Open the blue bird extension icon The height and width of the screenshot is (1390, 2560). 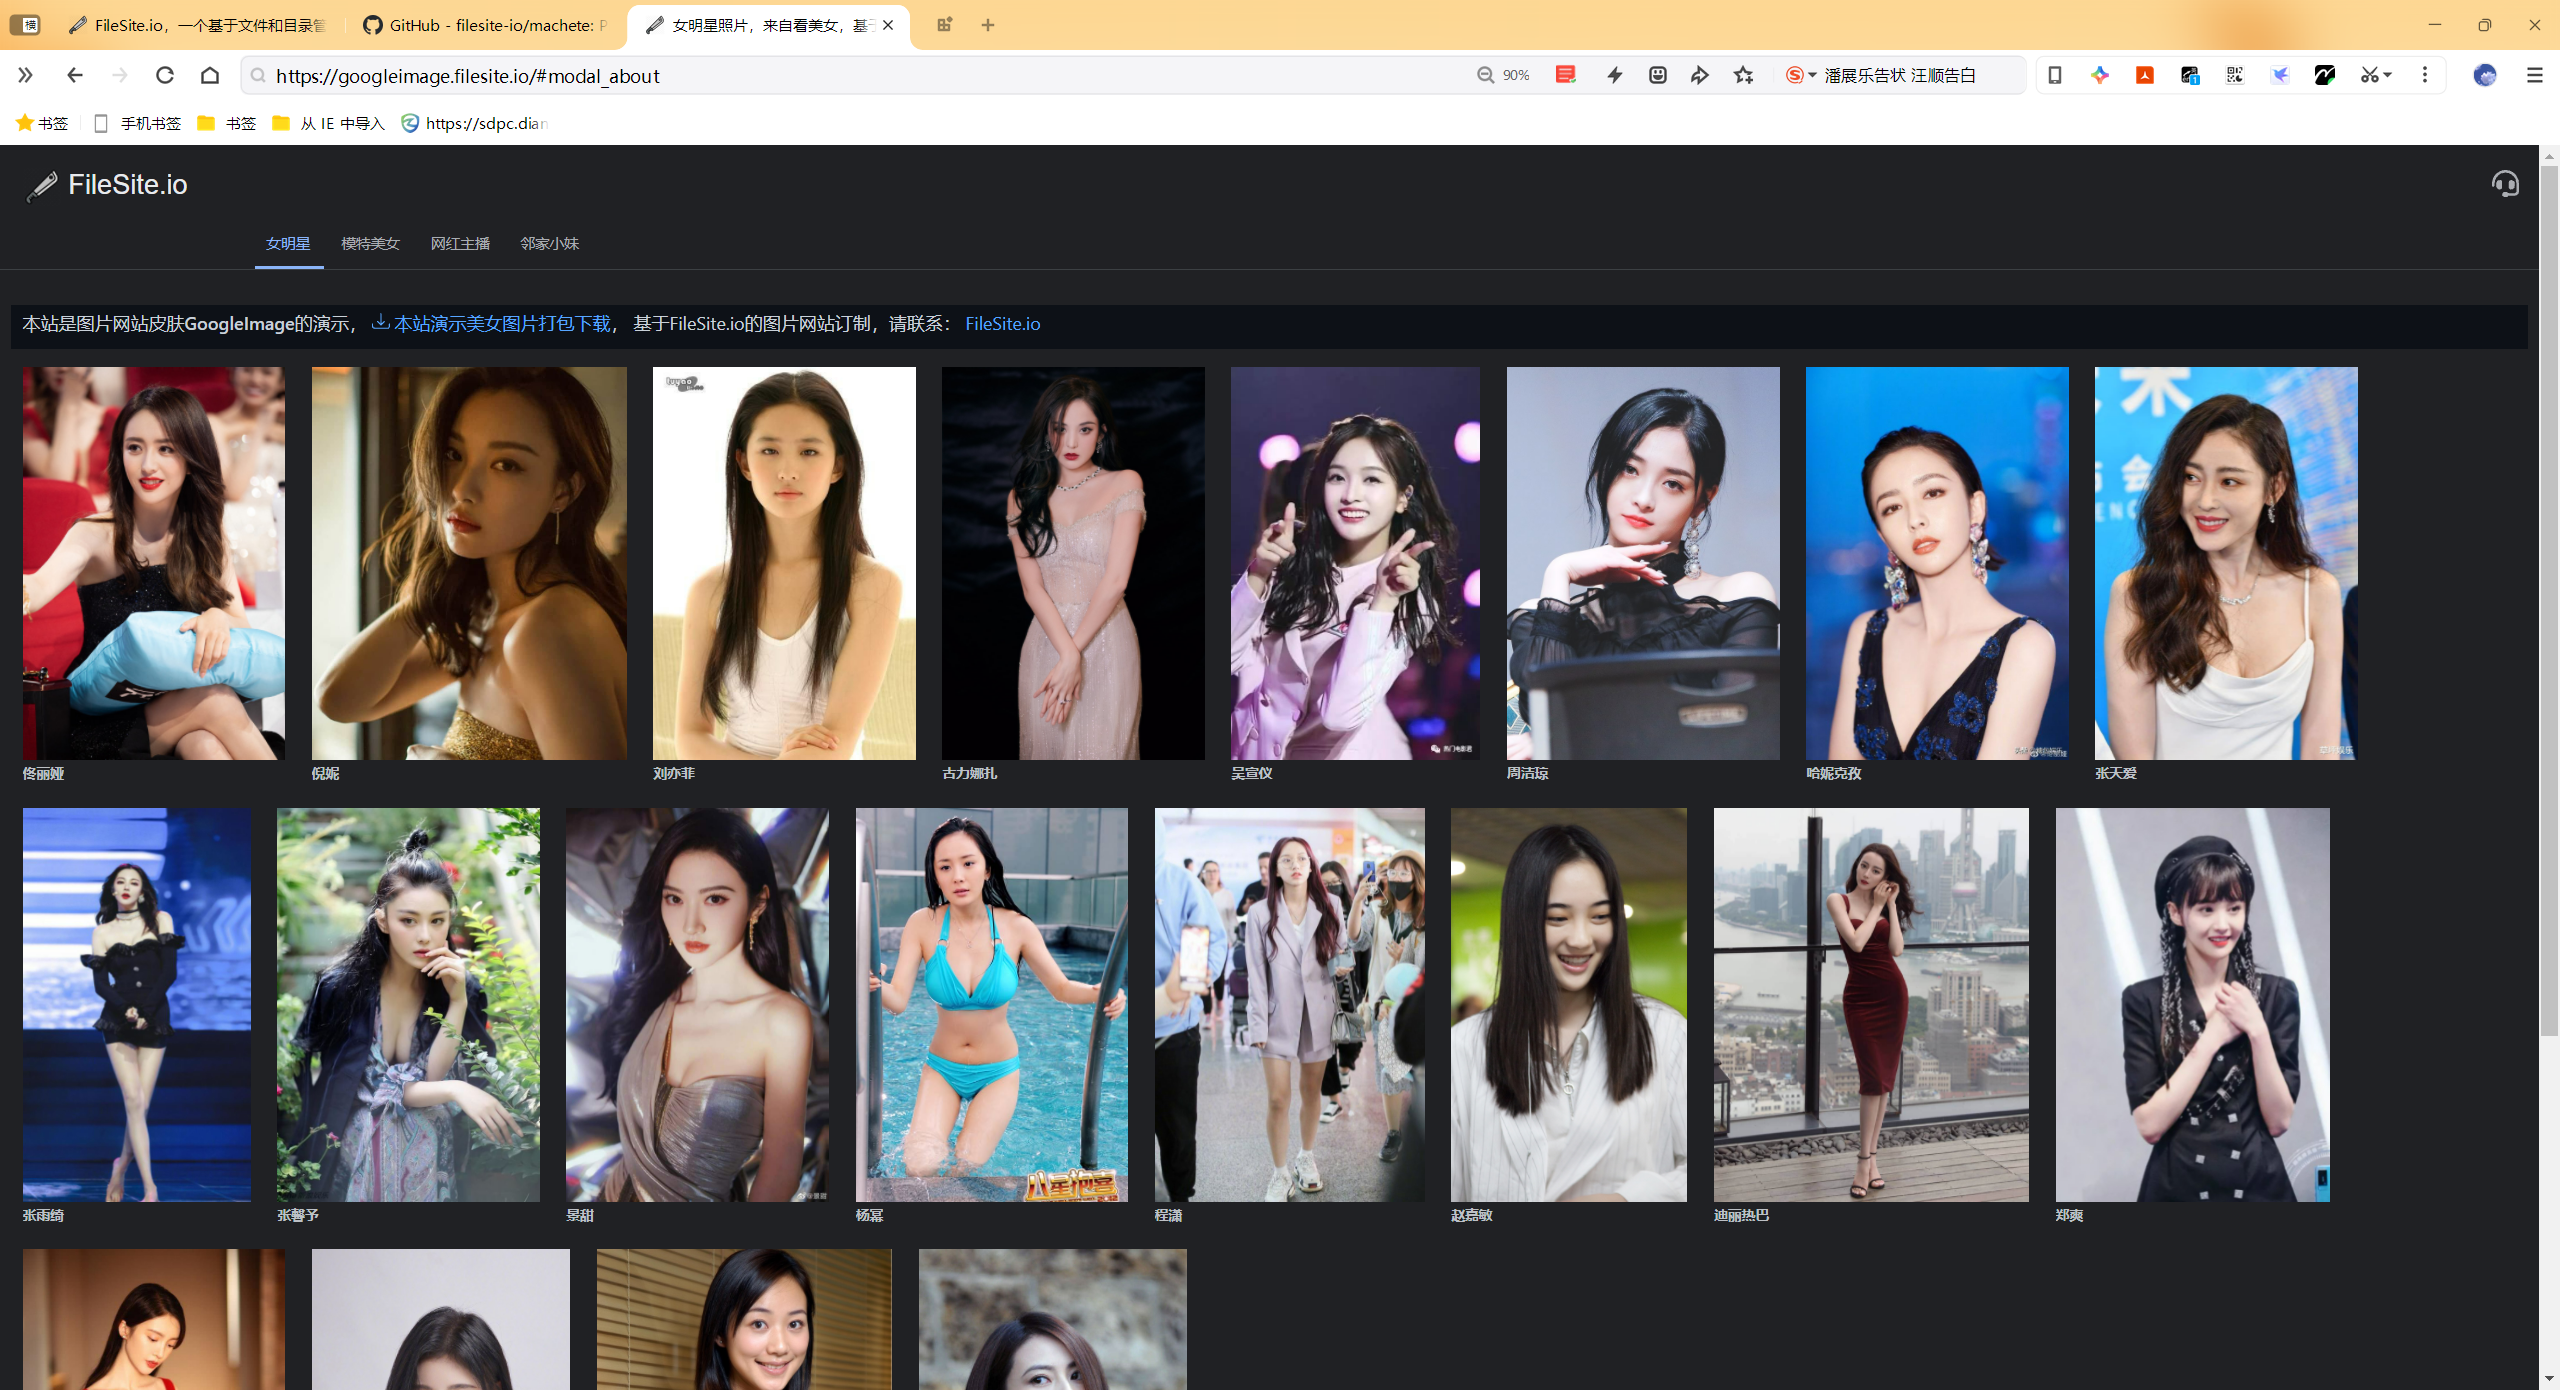click(2280, 75)
